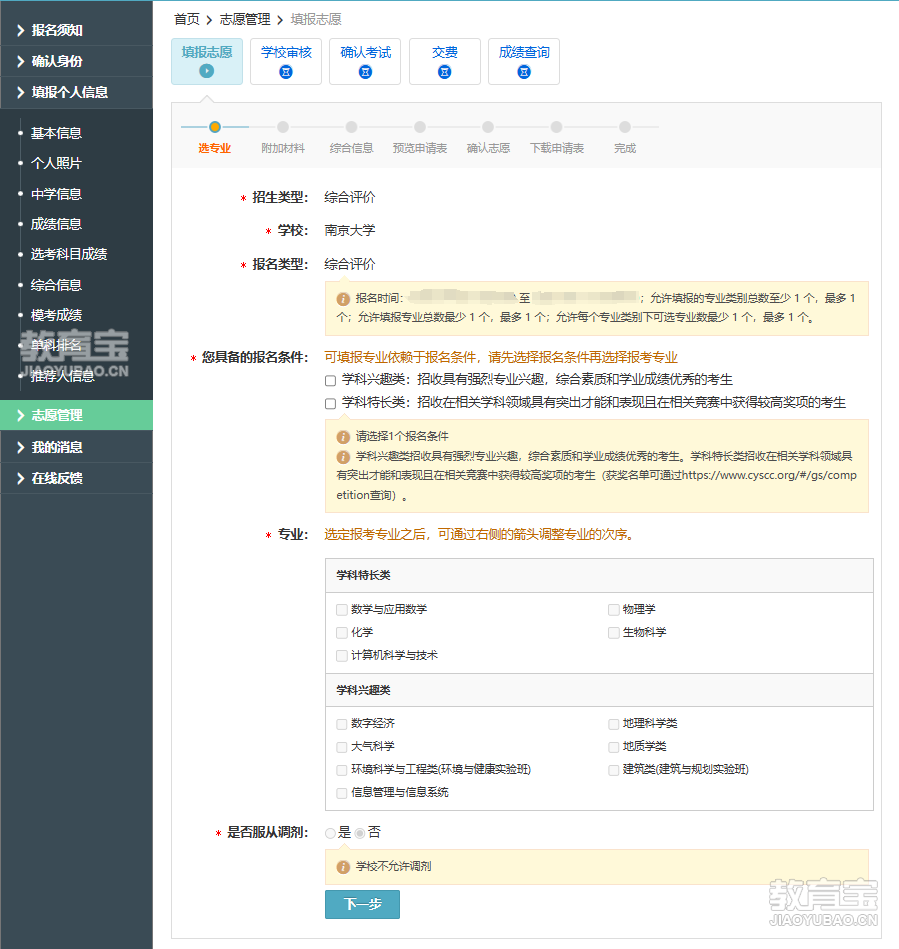The image size is (899, 949).
Task: Go to 首页 via breadcrumb
Action: coord(186,19)
